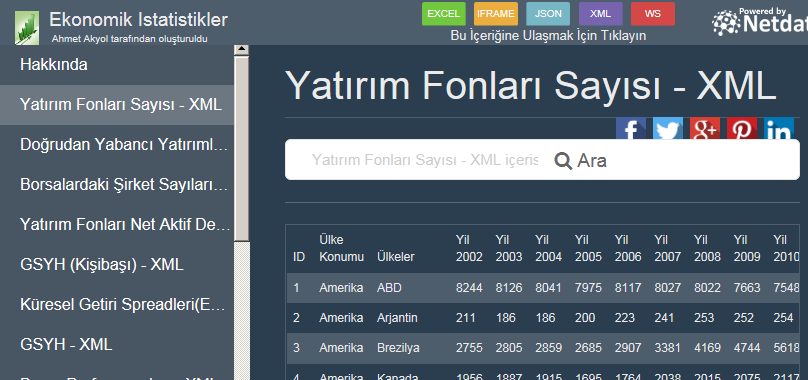Click the 2755 value in Brezilya row
808x380 pixels.
tap(469, 348)
